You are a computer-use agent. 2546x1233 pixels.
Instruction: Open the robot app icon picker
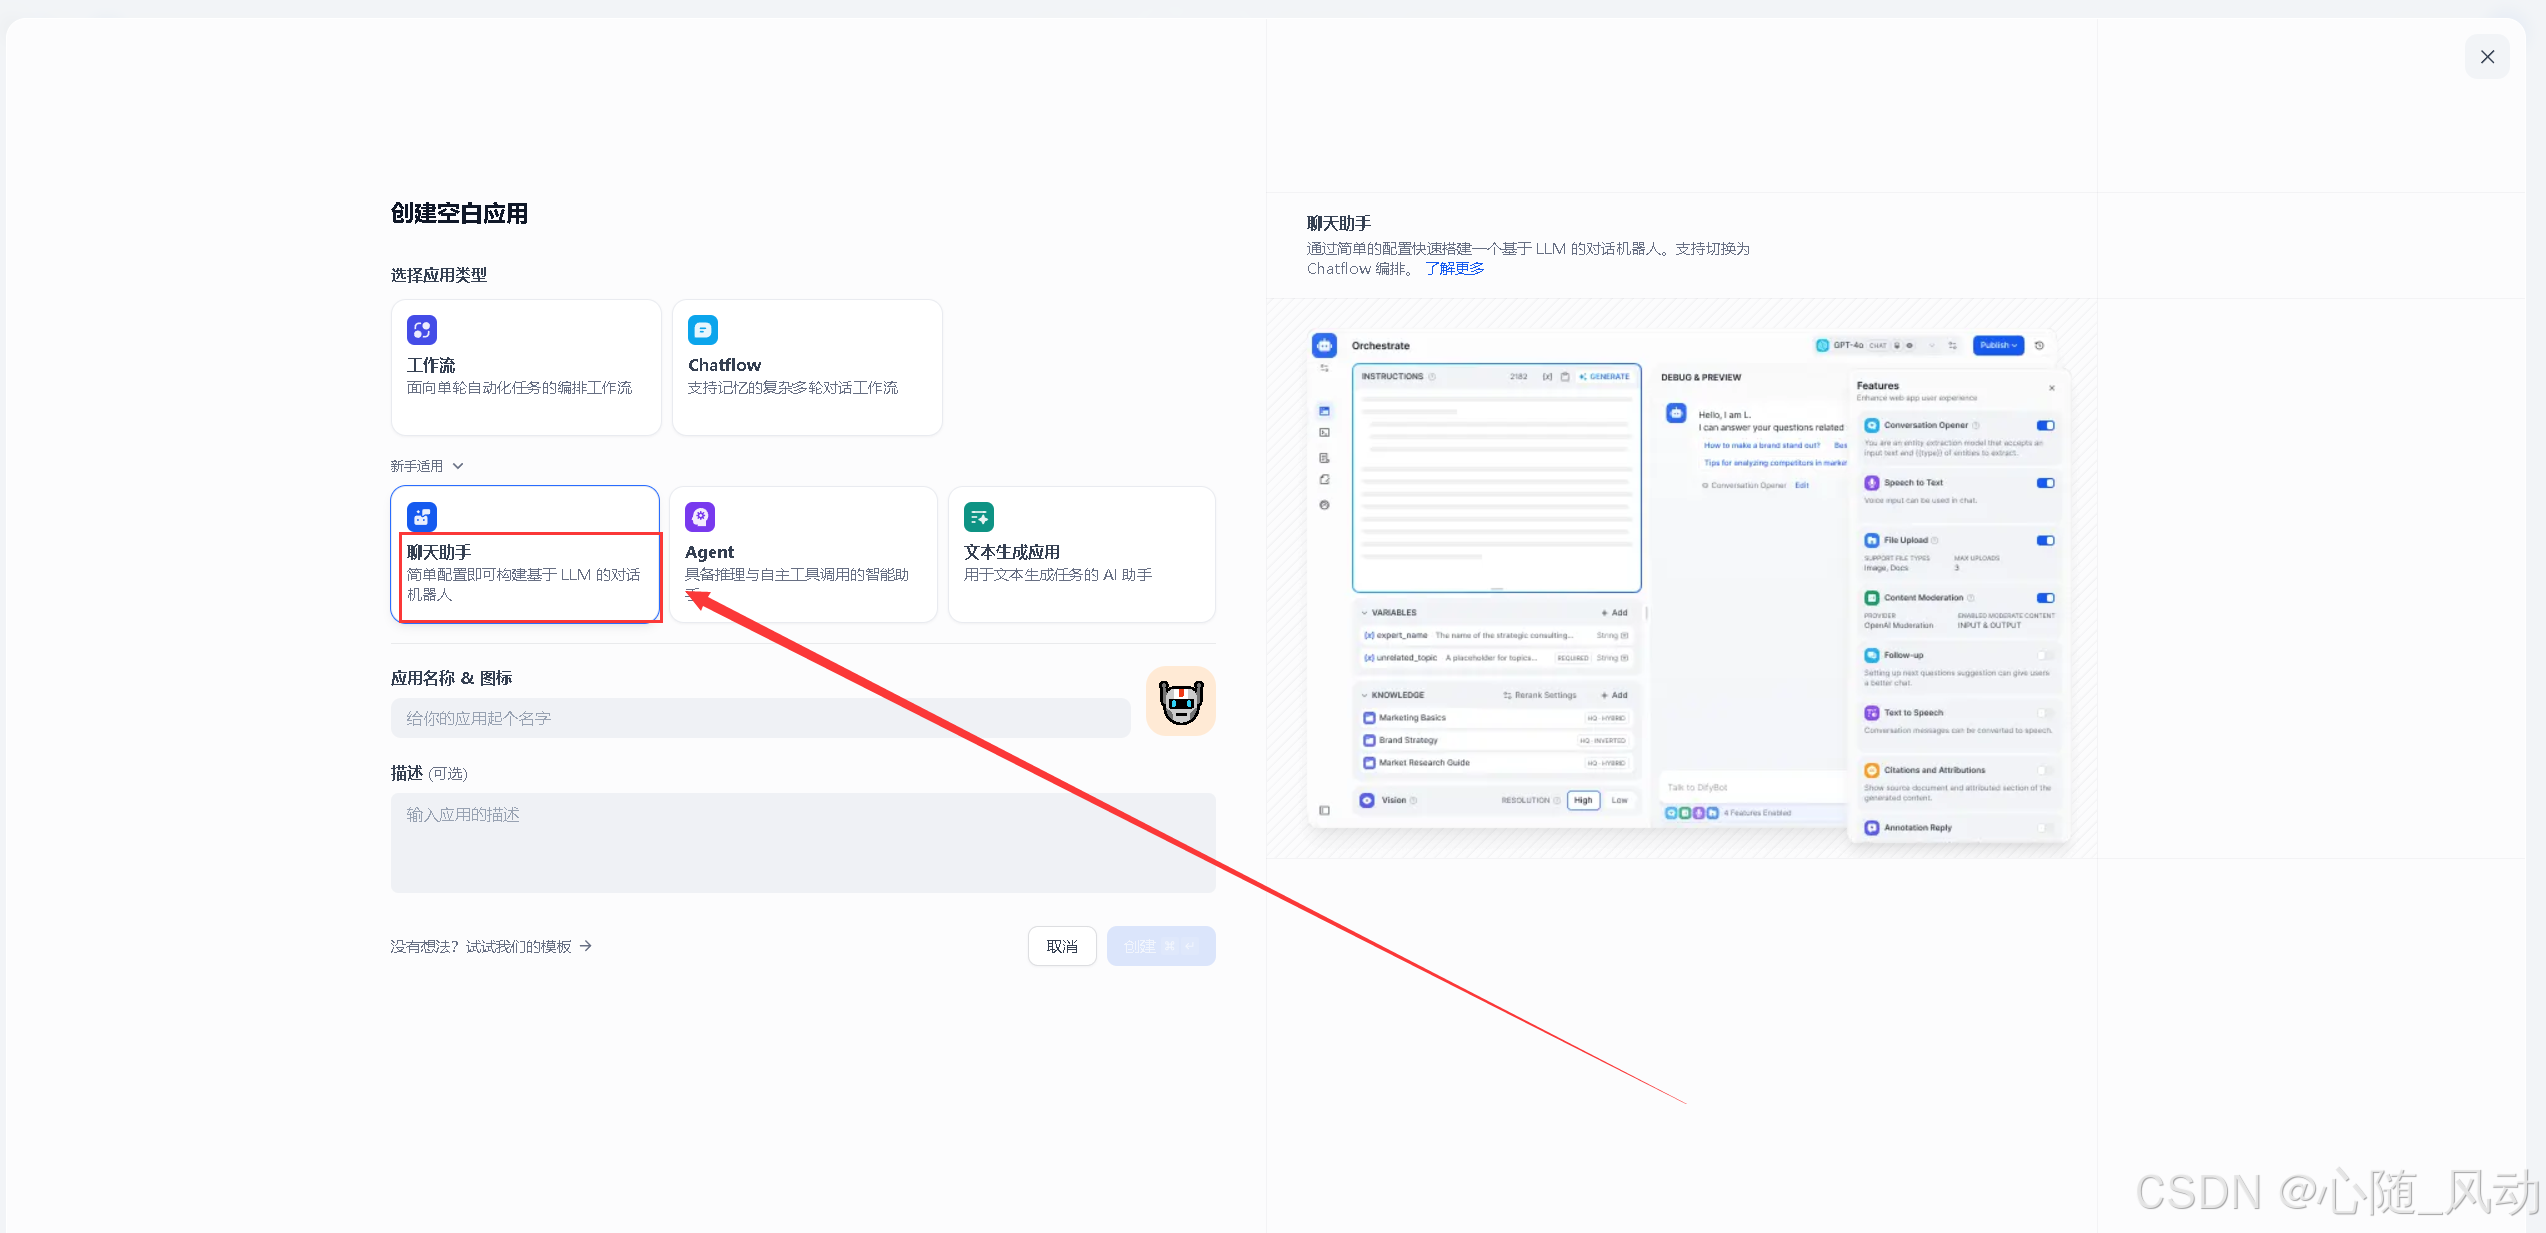pyautogui.click(x=1180, y=702)
